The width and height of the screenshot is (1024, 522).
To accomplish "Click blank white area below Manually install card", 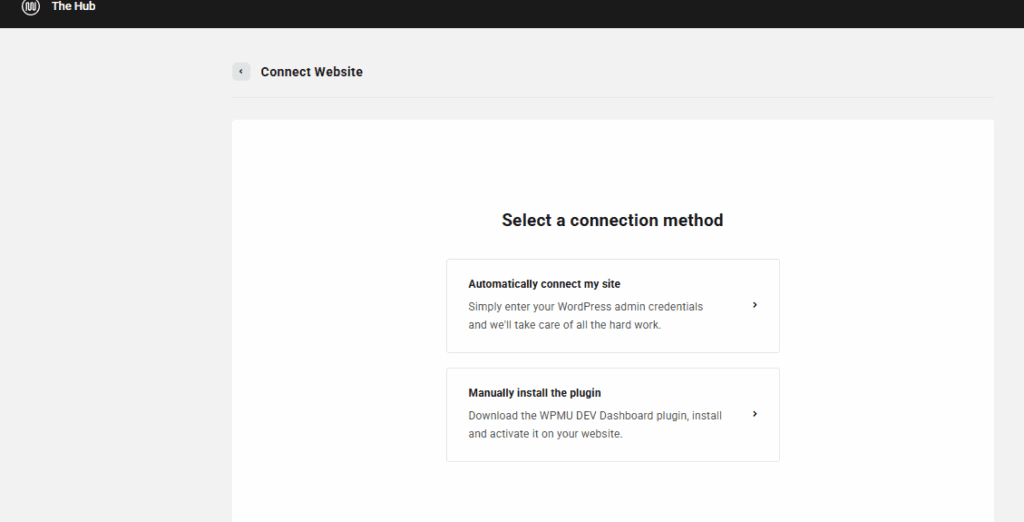I will 612,495.
